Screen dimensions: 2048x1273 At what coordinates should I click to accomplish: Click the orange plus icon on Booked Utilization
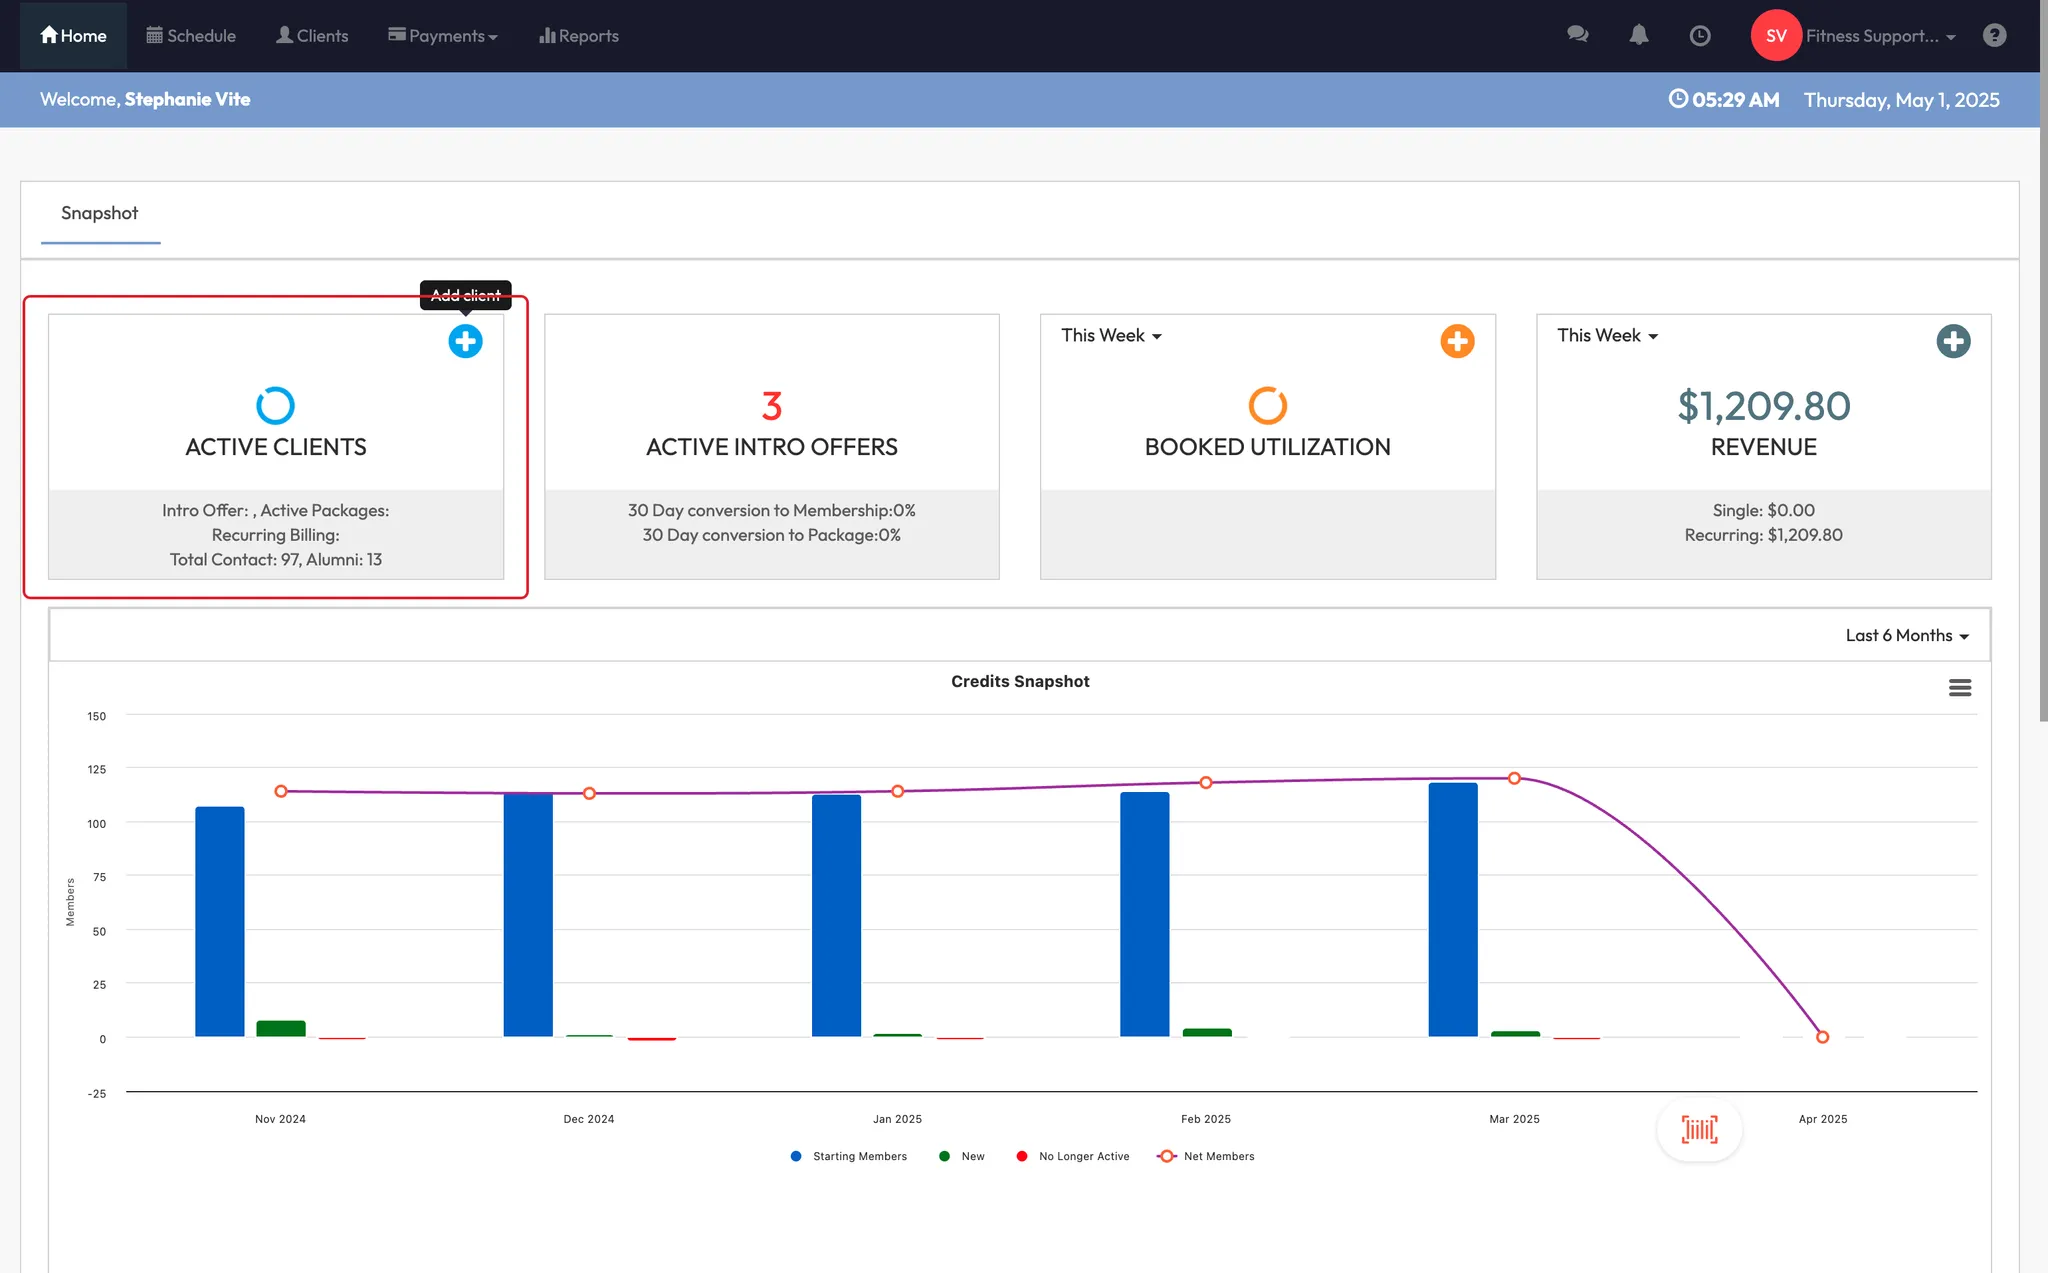pyautogui.click(x=1457, y=341)
